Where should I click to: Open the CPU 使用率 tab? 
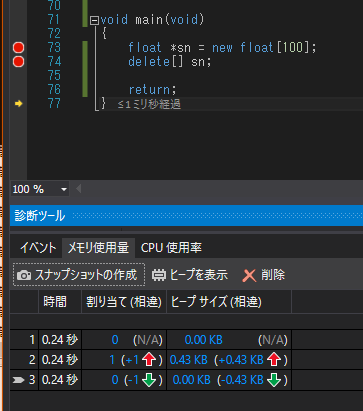171,248
